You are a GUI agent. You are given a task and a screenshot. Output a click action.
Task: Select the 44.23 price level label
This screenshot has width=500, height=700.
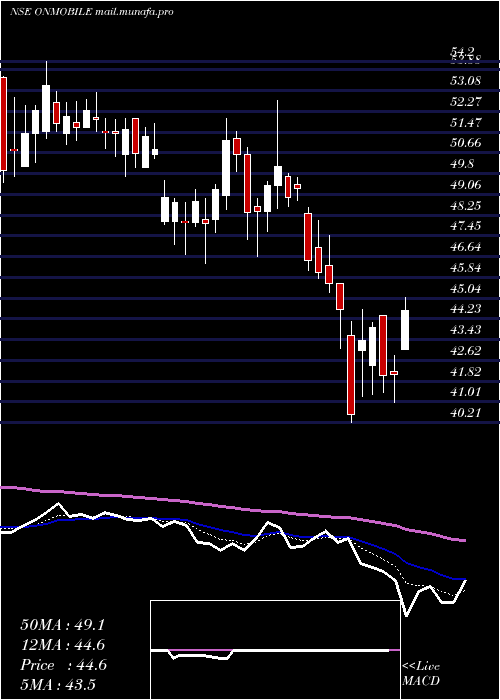(x=466, y=309)
